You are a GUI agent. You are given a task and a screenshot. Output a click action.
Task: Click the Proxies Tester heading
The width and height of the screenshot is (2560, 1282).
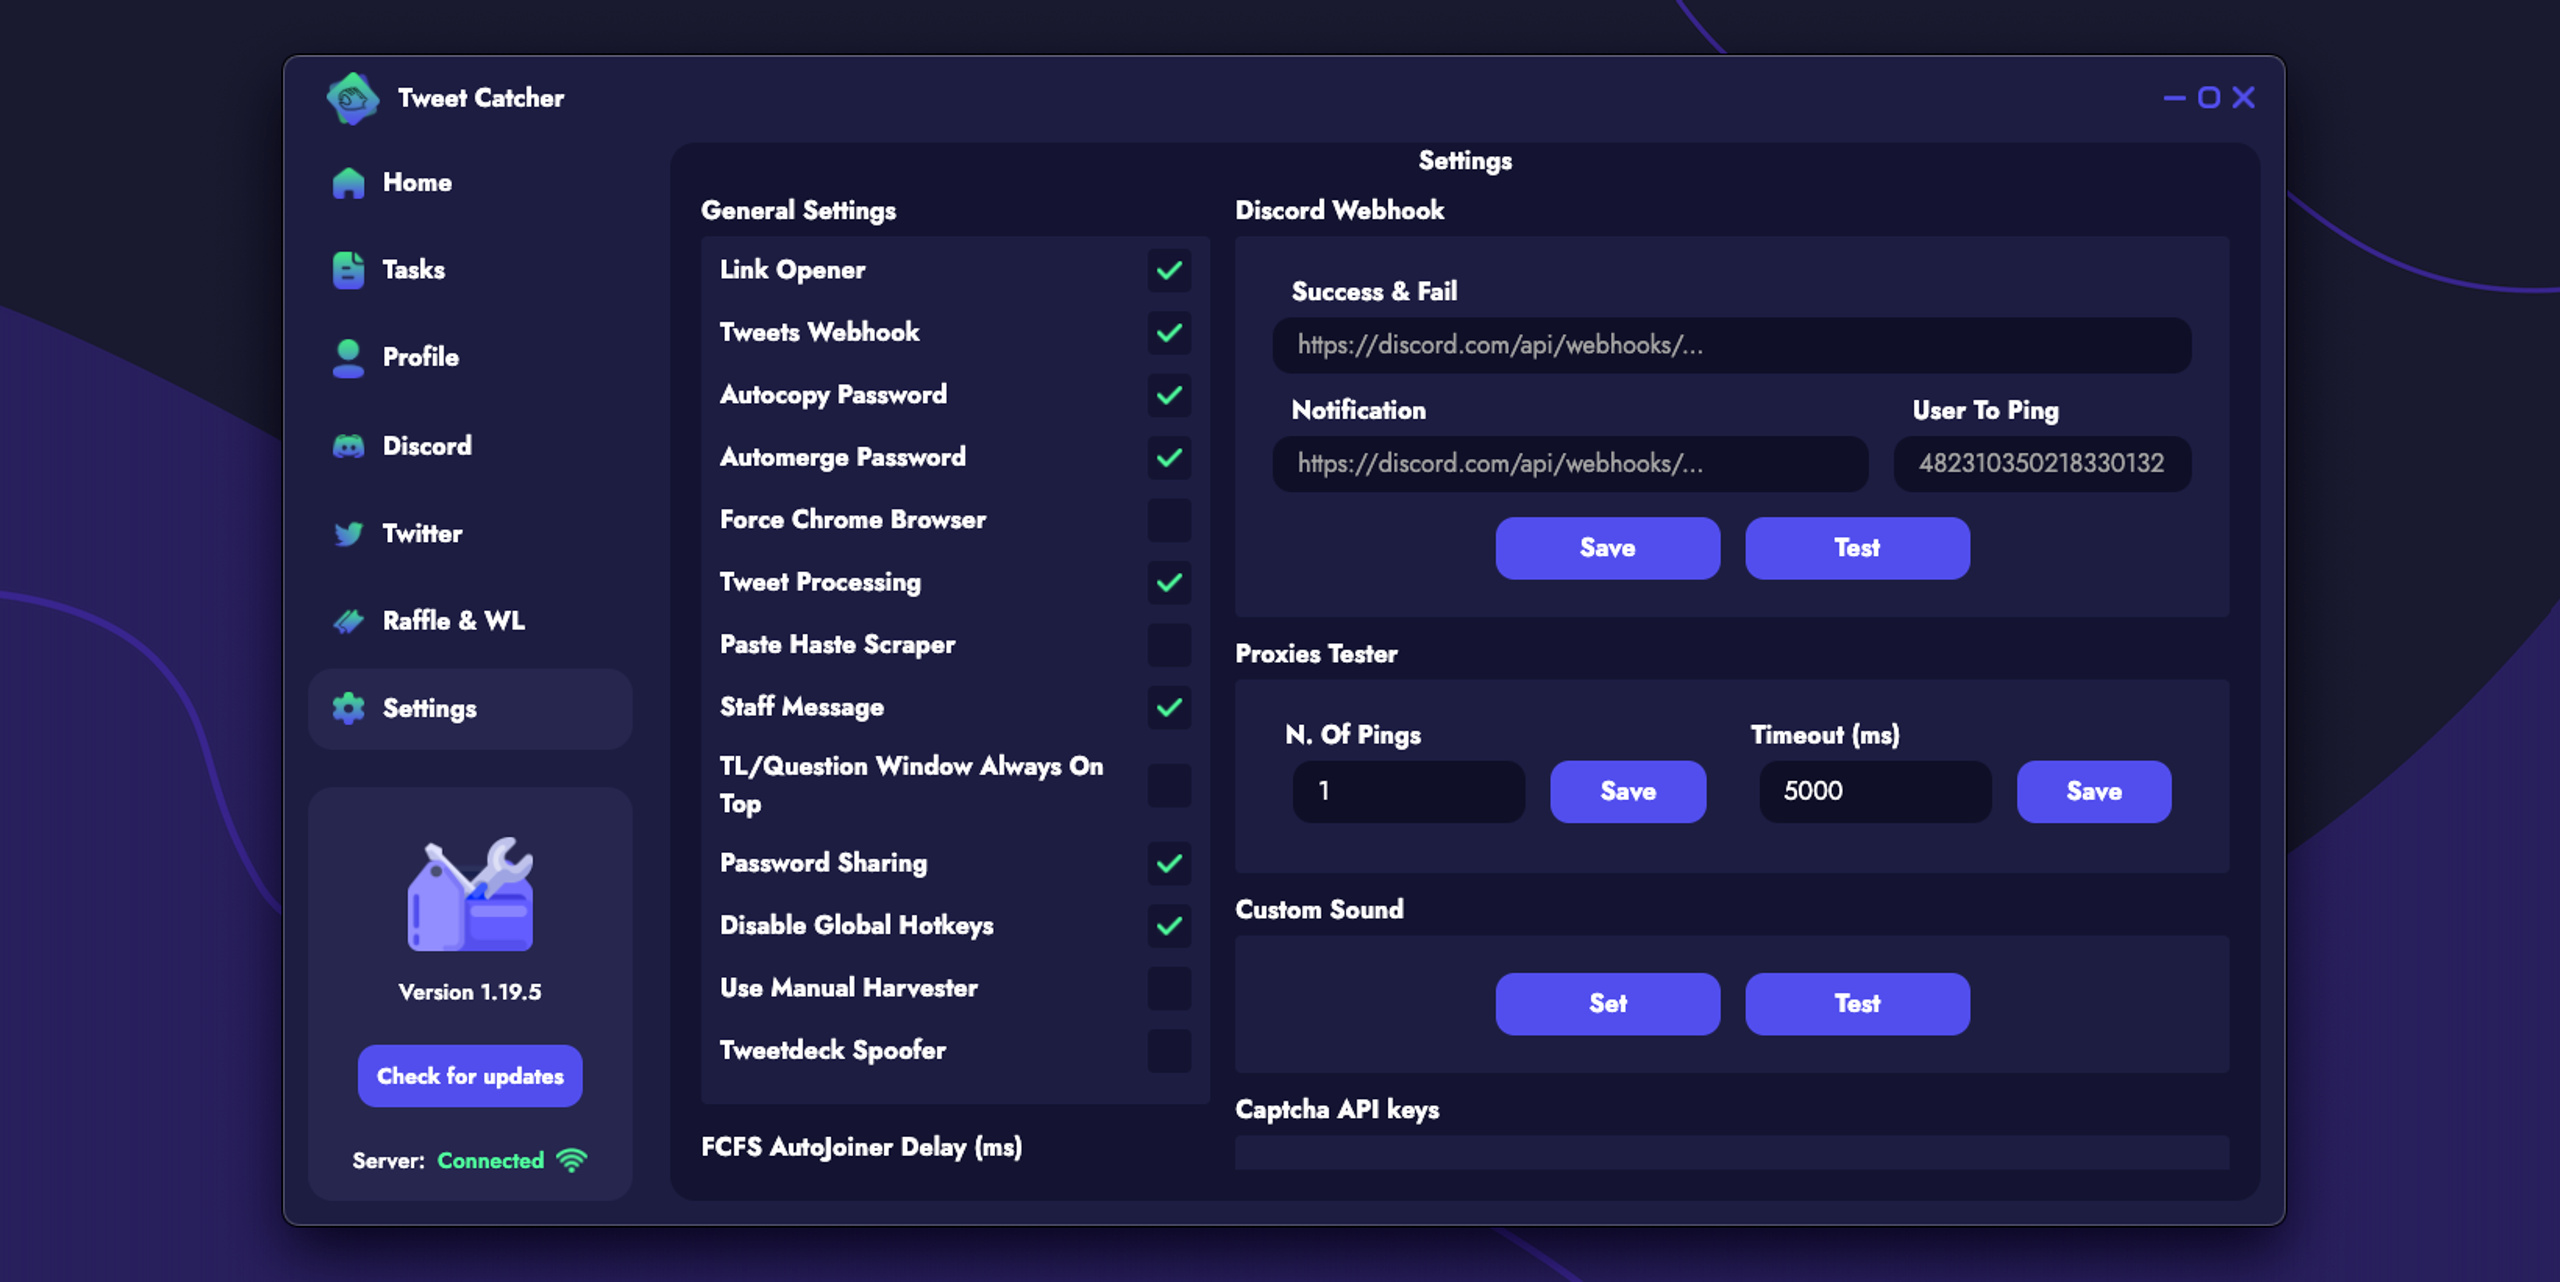click(1316, 654)
